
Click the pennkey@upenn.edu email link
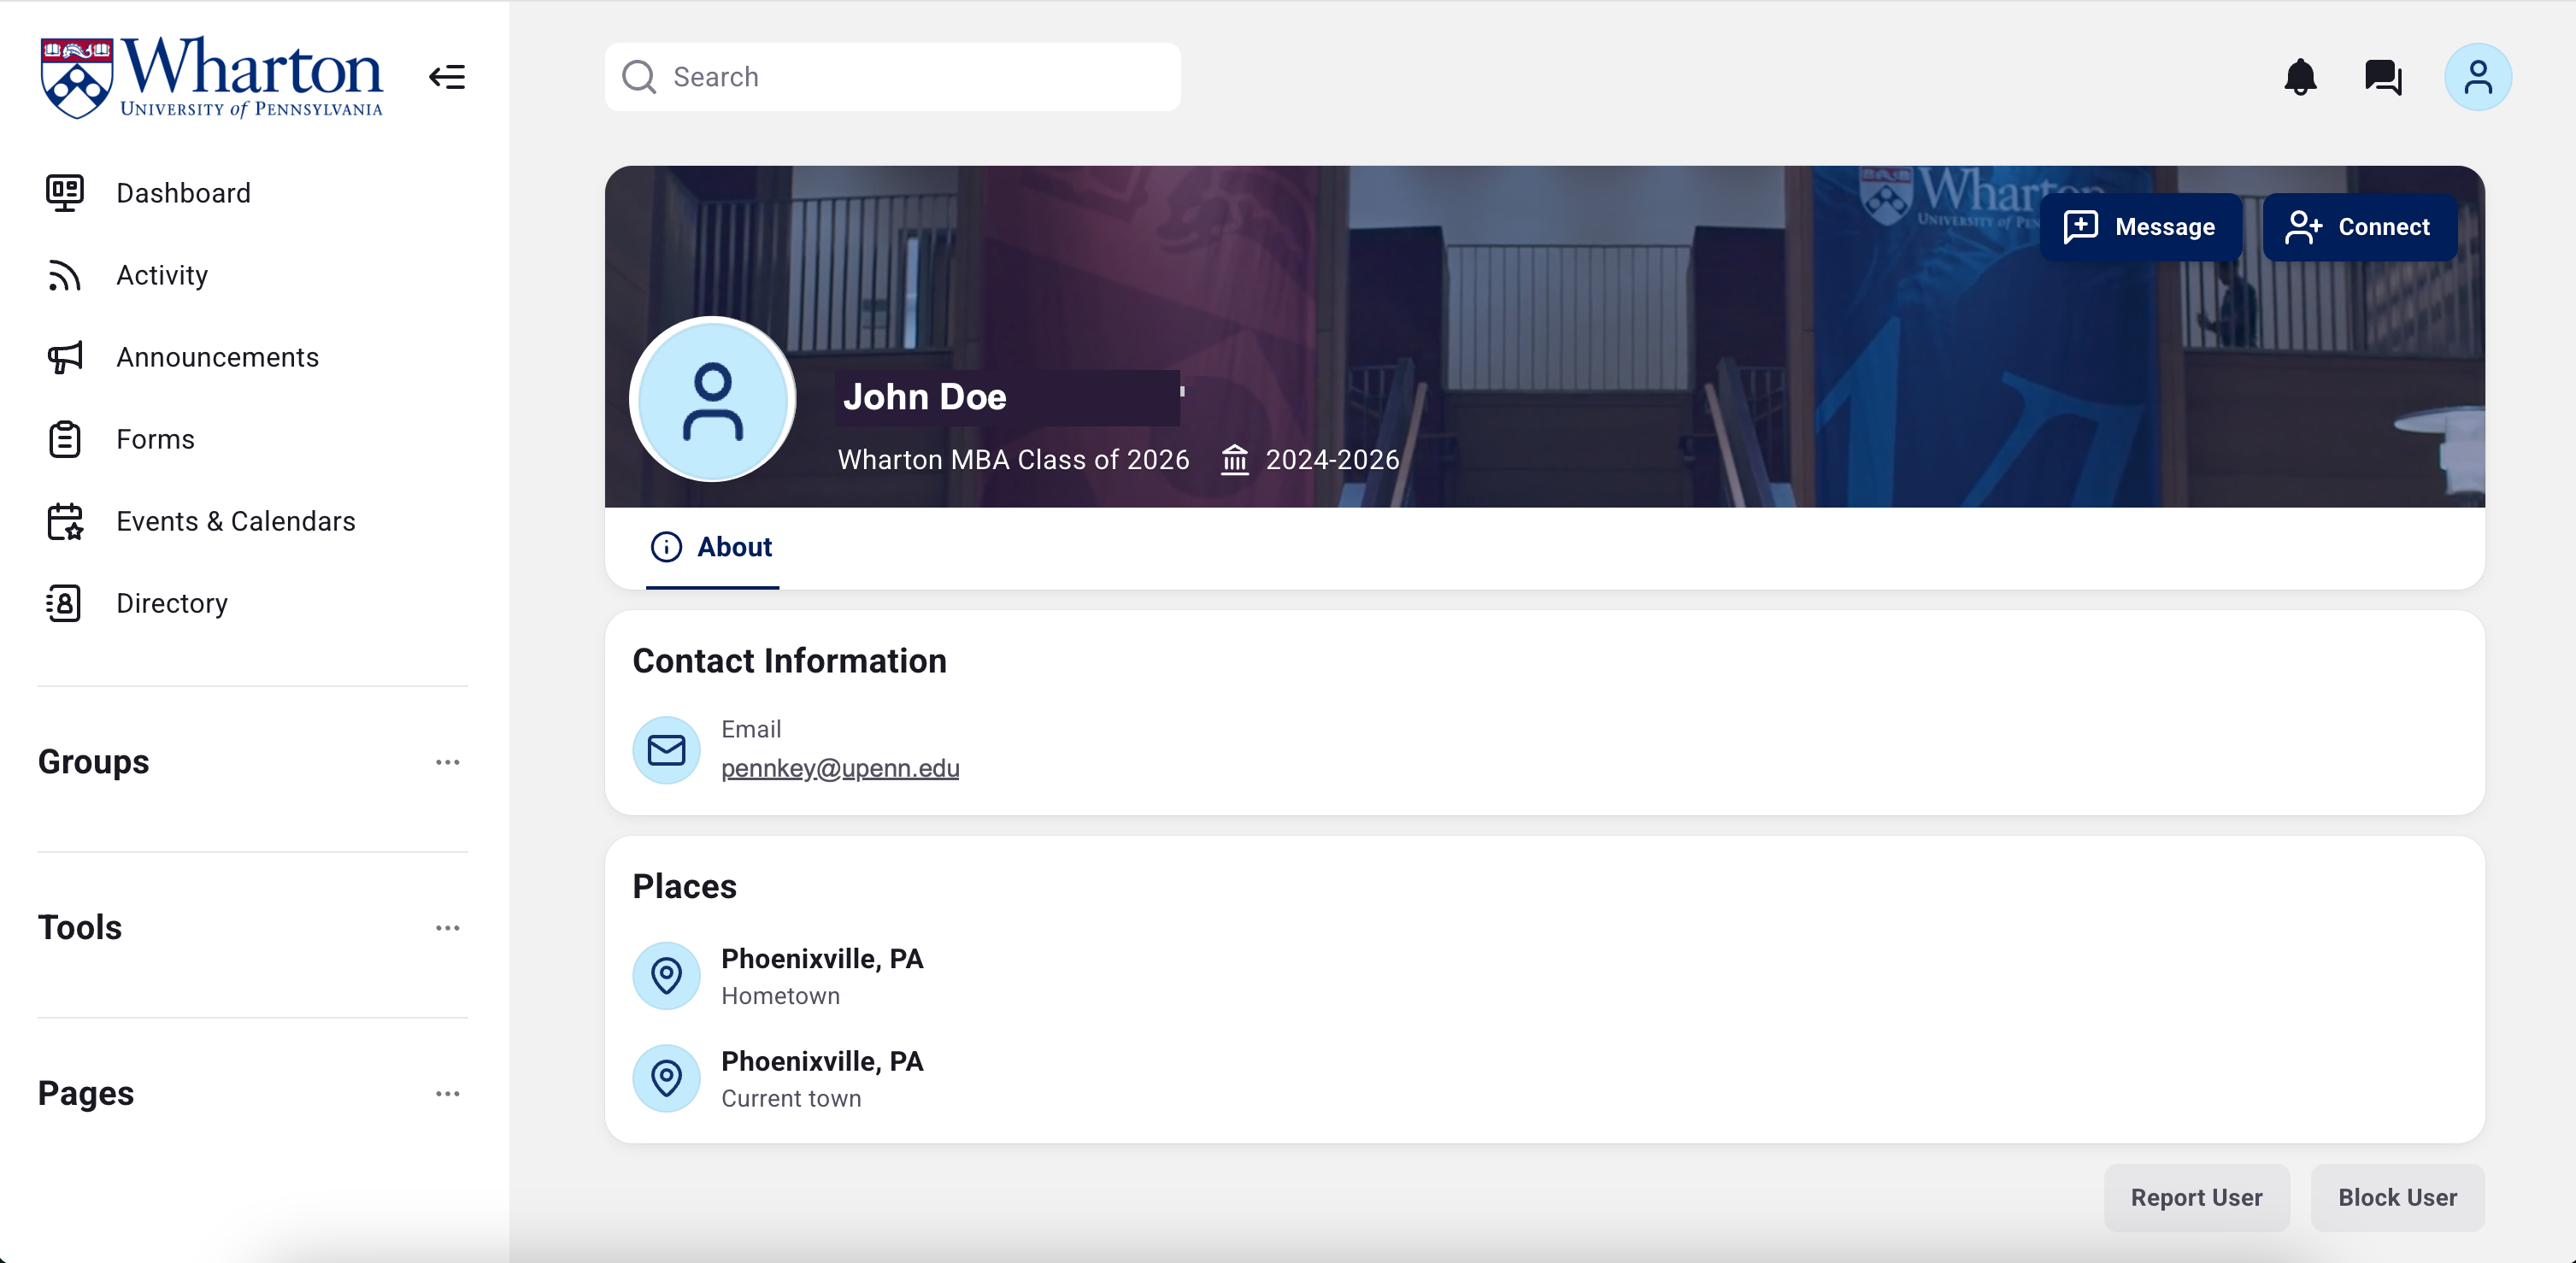[839, 768]
